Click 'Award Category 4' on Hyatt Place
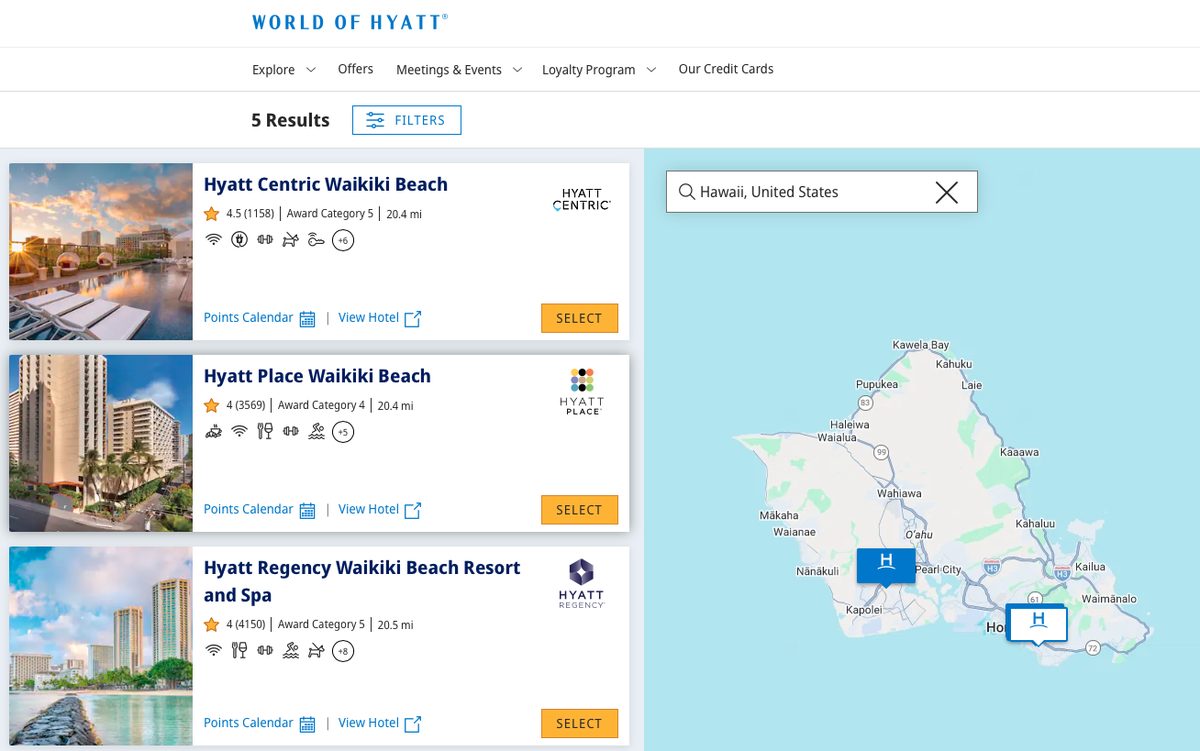1200x751 pixels. point(322,406)
